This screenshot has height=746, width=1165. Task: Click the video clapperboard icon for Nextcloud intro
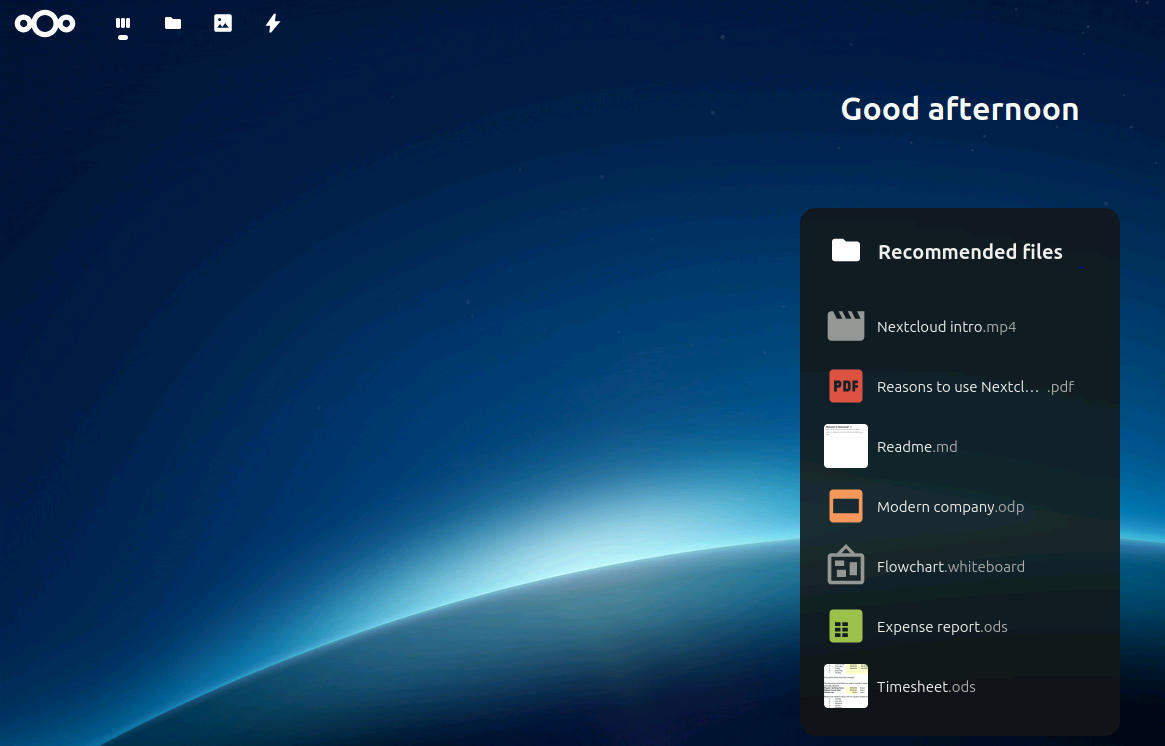845,326
